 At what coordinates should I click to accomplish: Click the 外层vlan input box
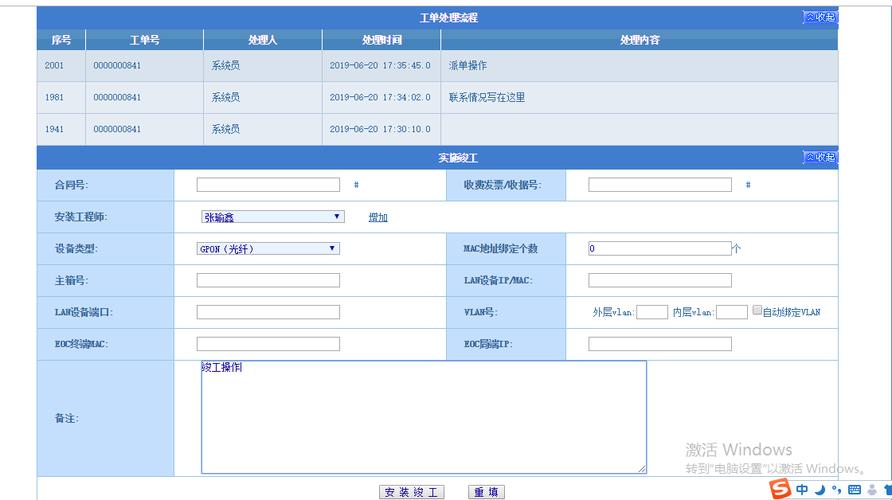652,312
